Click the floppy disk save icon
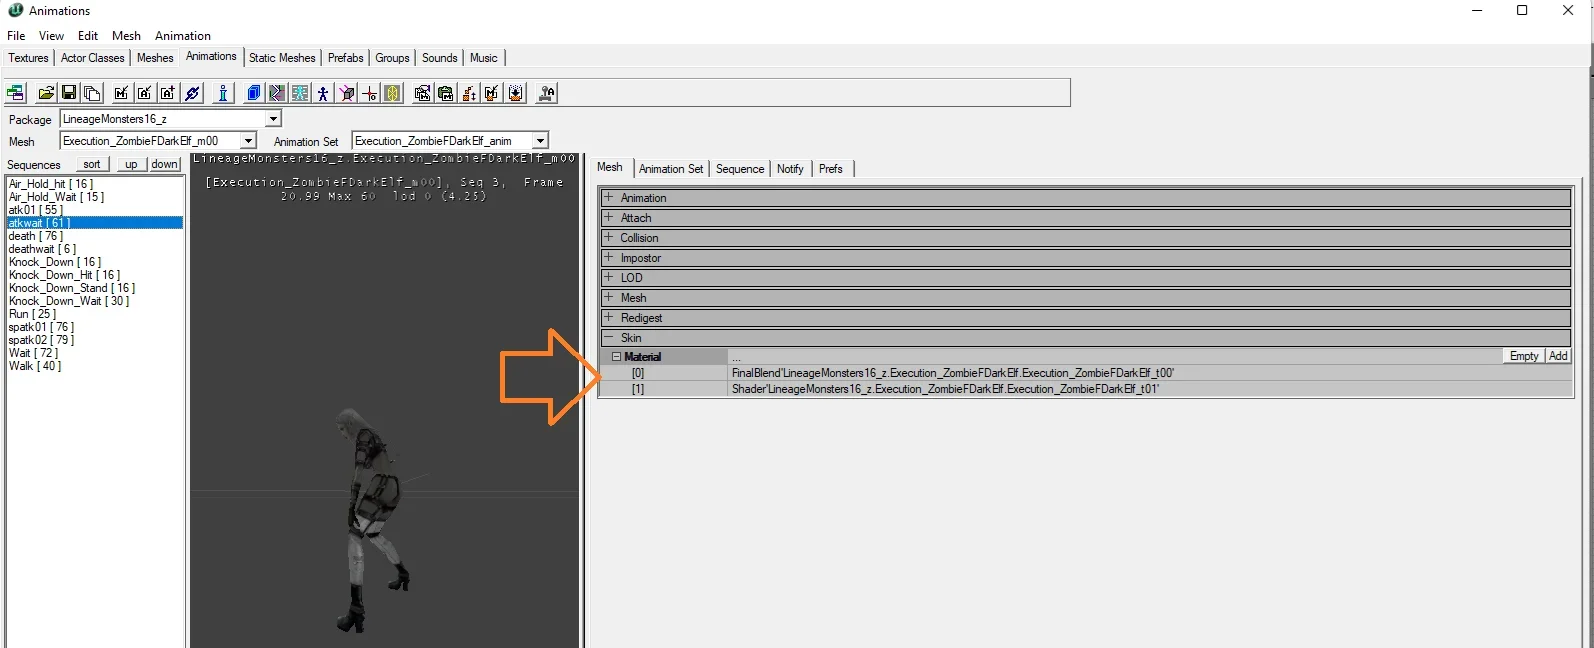 click(x=69, y=93)
